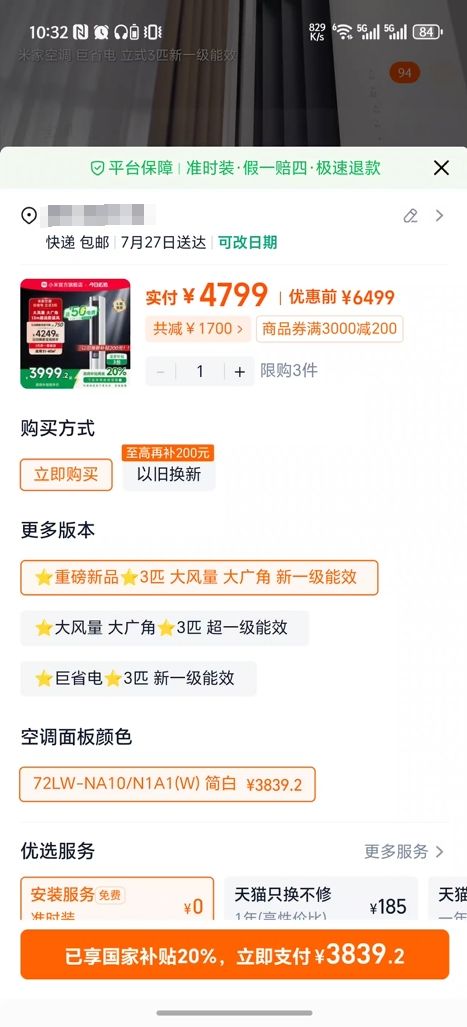Change delivery date via 可改日期
Screen dimensions: 467x1027
coord(248,242)
